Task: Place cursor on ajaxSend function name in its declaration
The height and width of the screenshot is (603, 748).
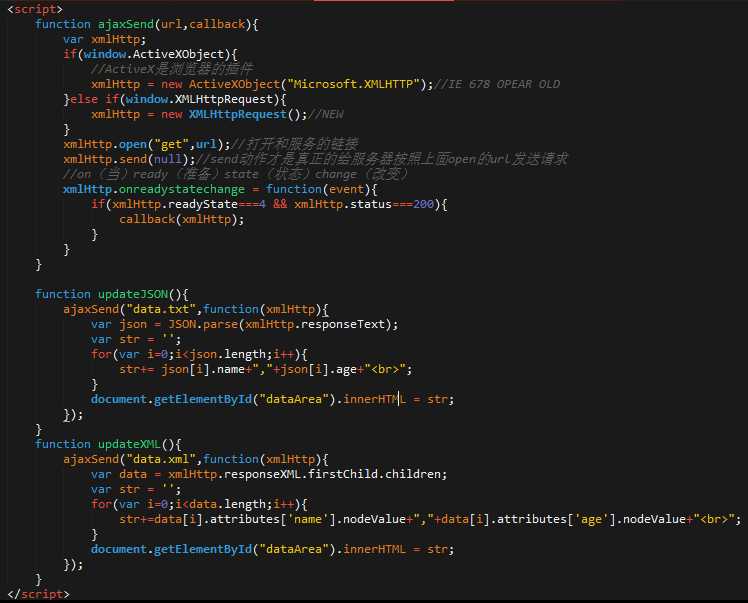Action: [126, 24]
